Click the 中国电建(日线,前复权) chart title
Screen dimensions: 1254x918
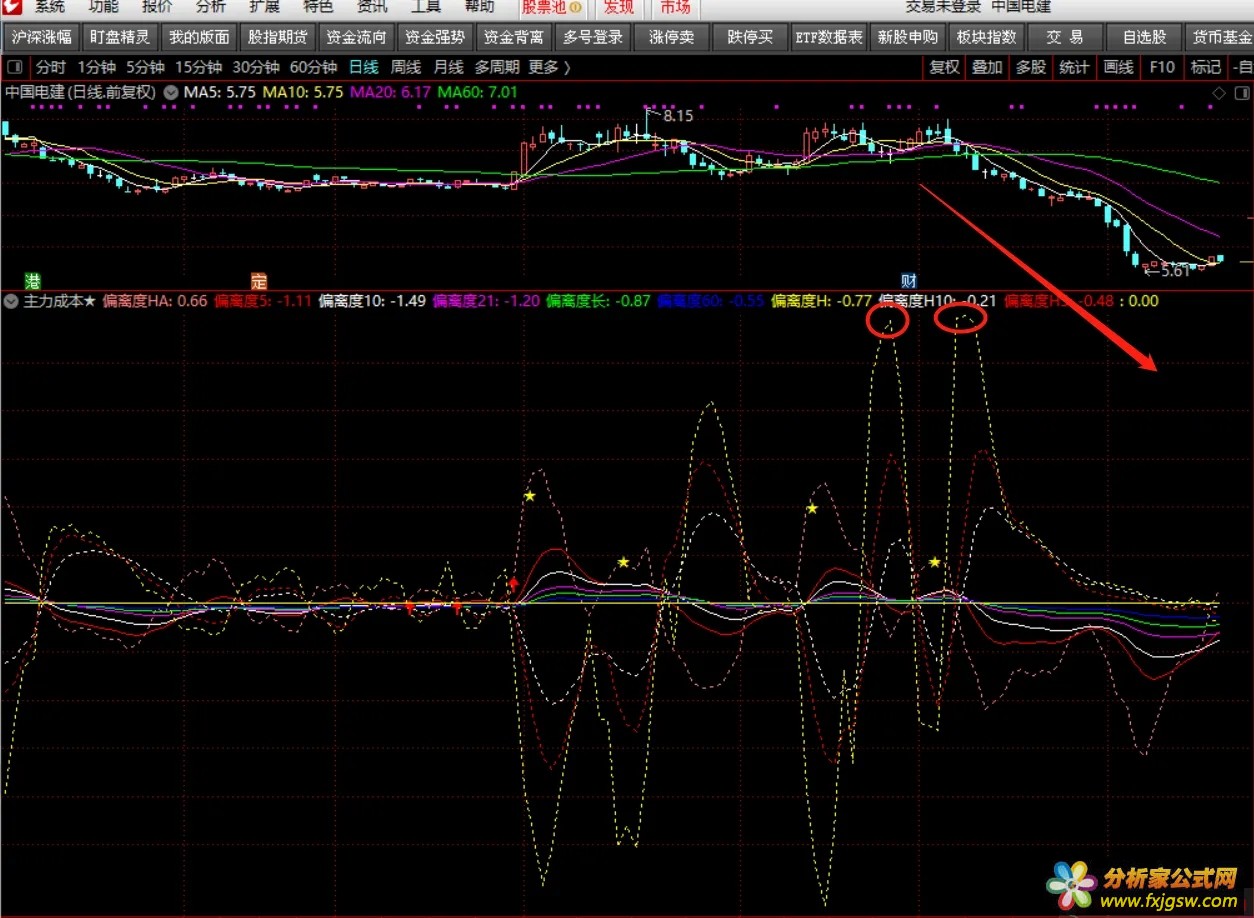[x=80, y=91]
